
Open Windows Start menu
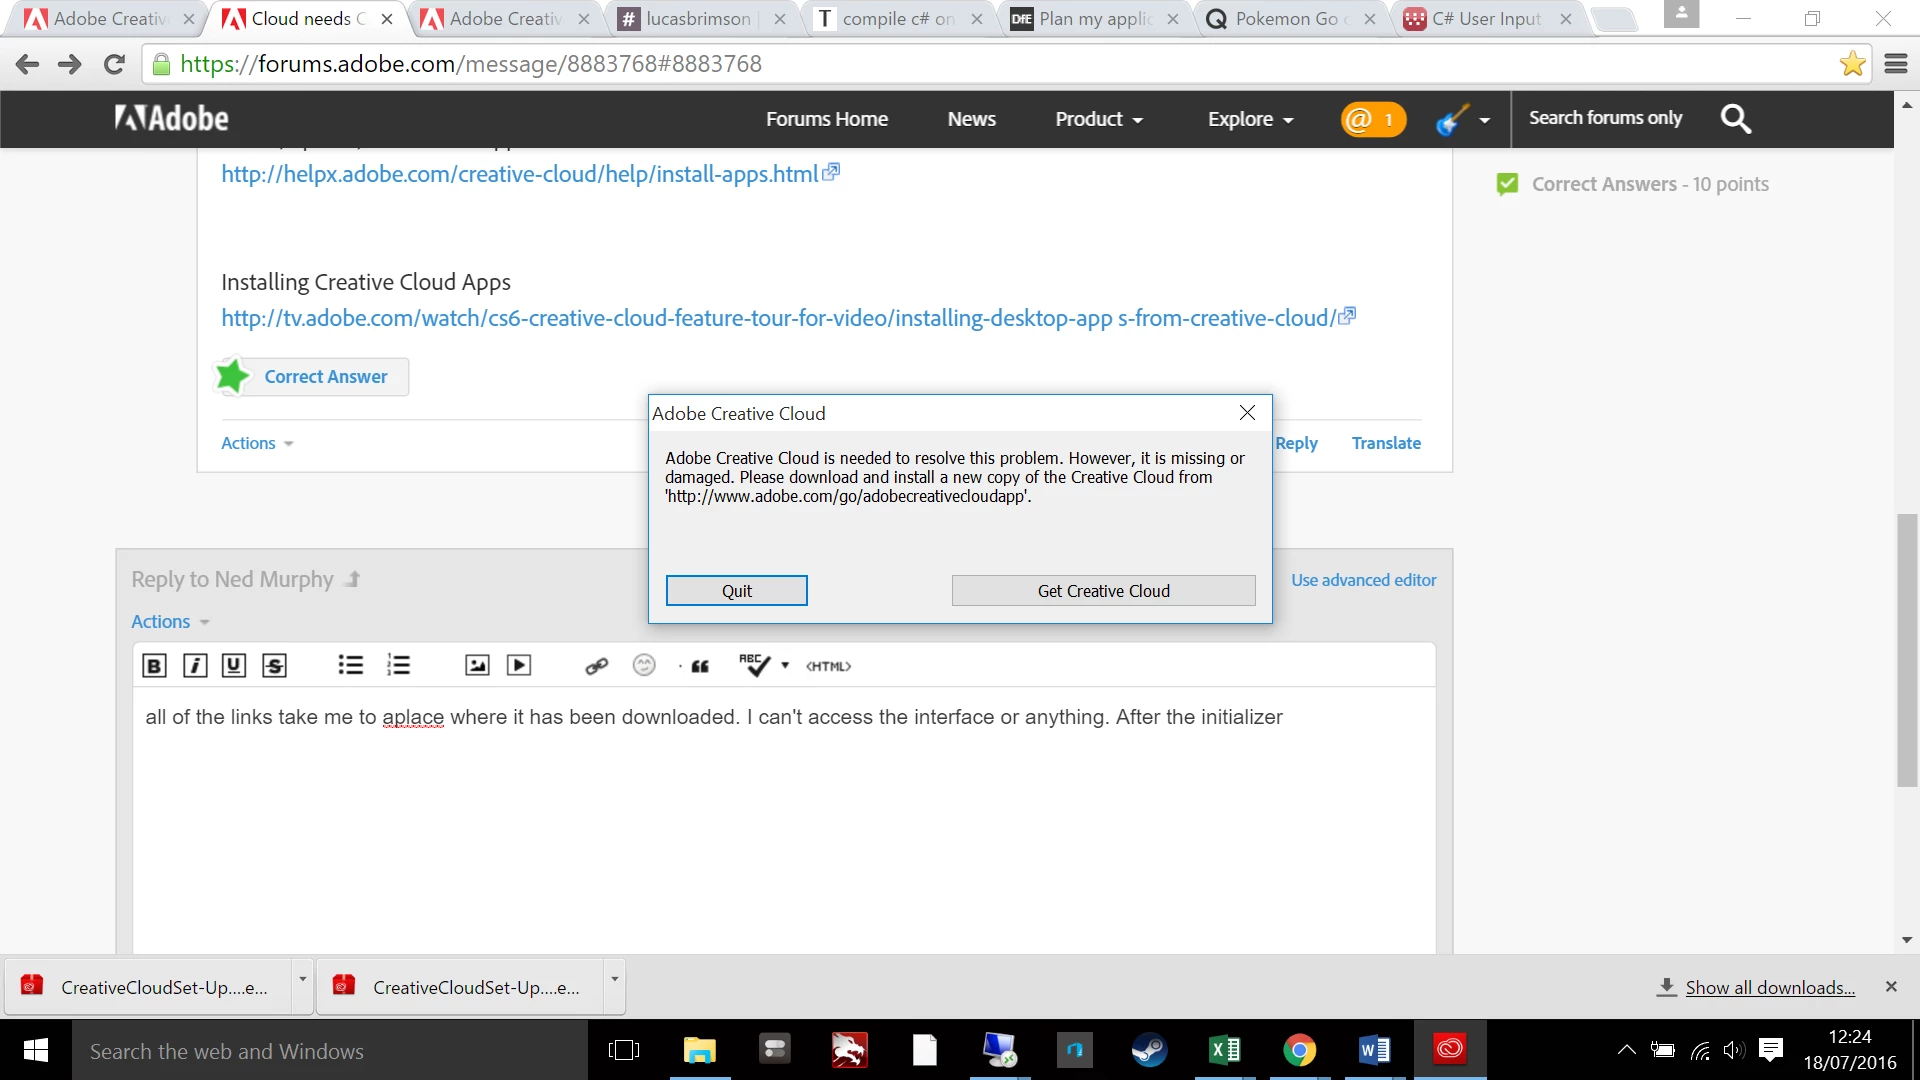pos(36,1051)
